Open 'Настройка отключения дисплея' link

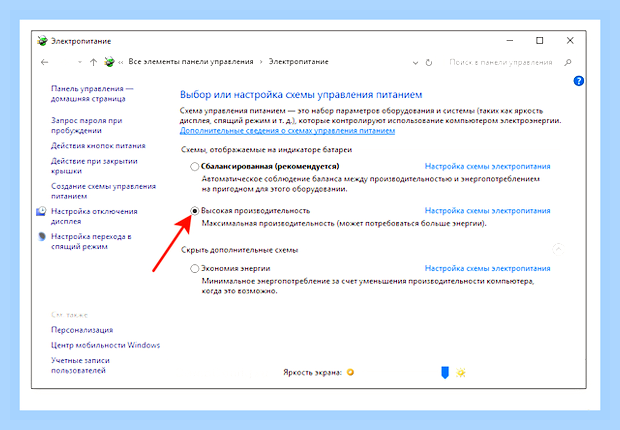(94, 216)
